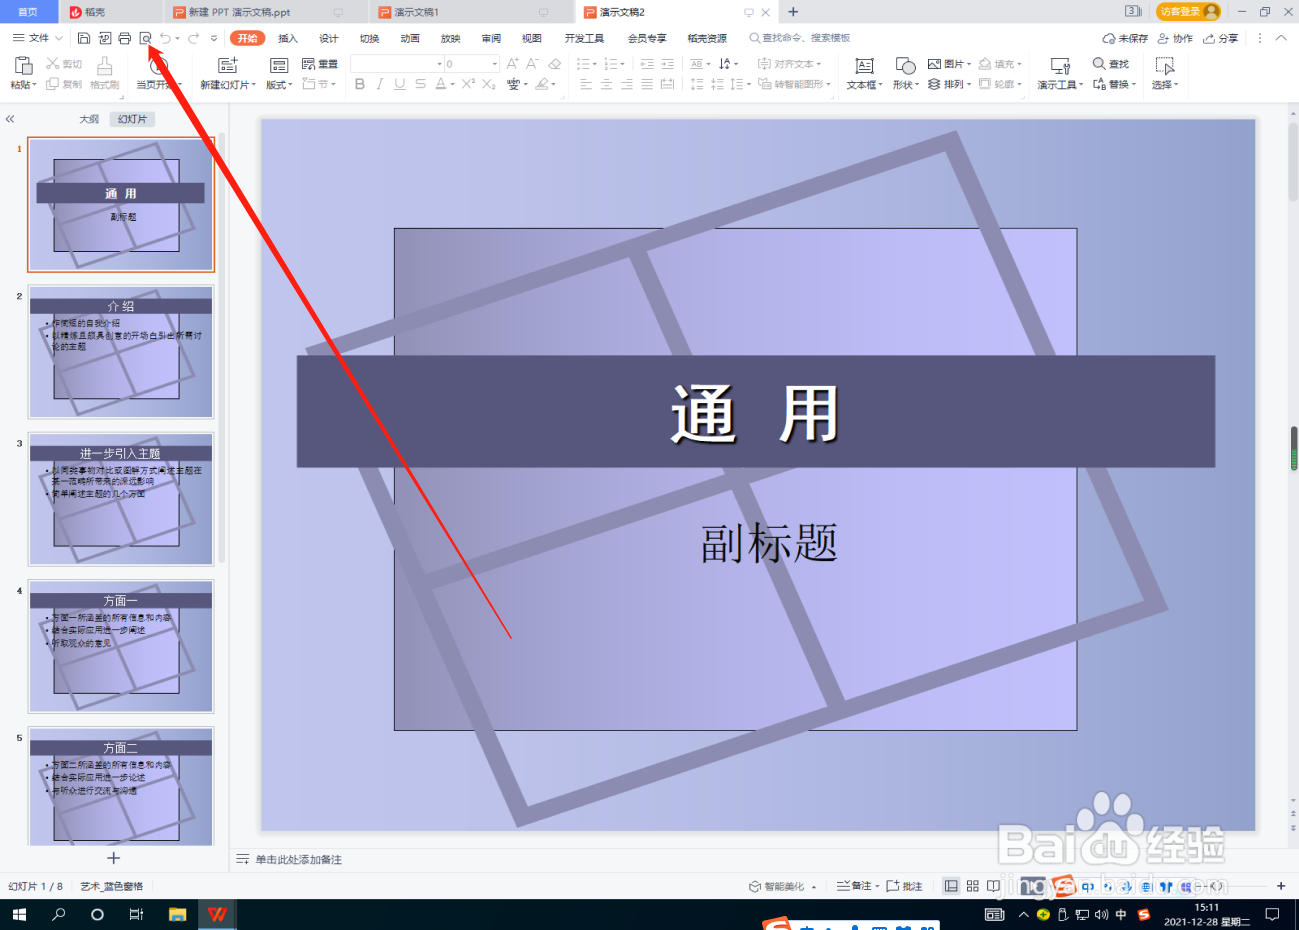Click the Save icon in quick access toolbar
This screenshot has height=930, width=1299.
[x=83, y=37]
